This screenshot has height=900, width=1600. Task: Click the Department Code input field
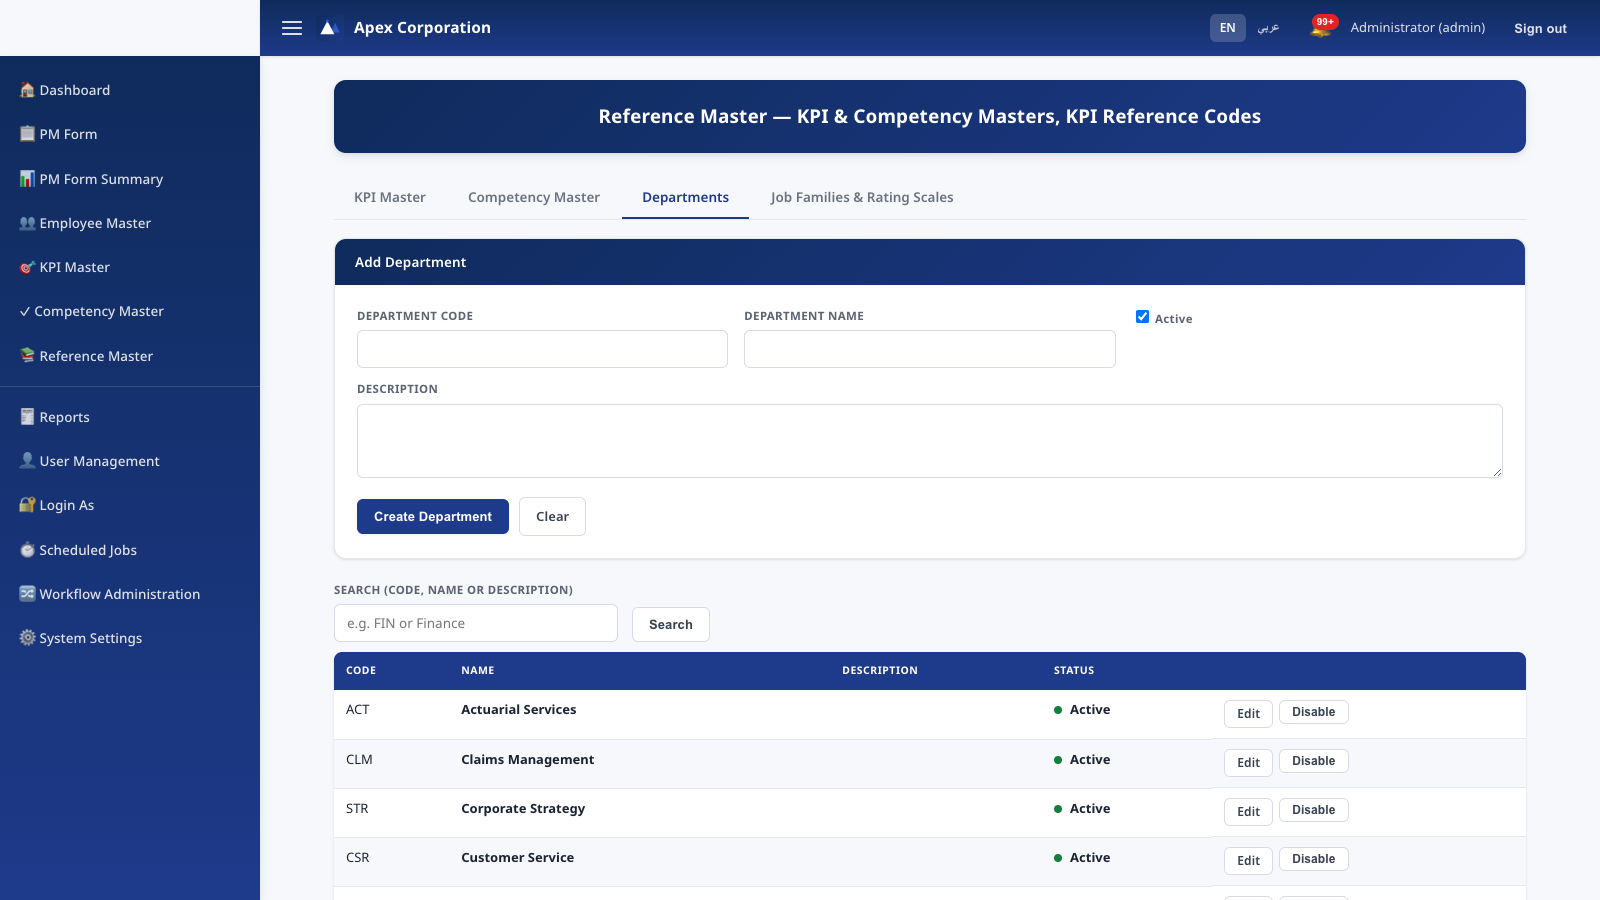coord(542,349)
